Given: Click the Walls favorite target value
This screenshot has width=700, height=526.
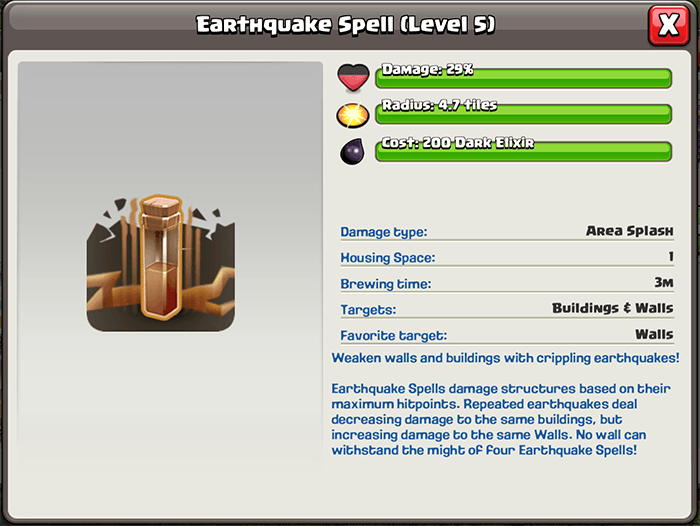Looking at the screenshot, I should coord(654,334).
